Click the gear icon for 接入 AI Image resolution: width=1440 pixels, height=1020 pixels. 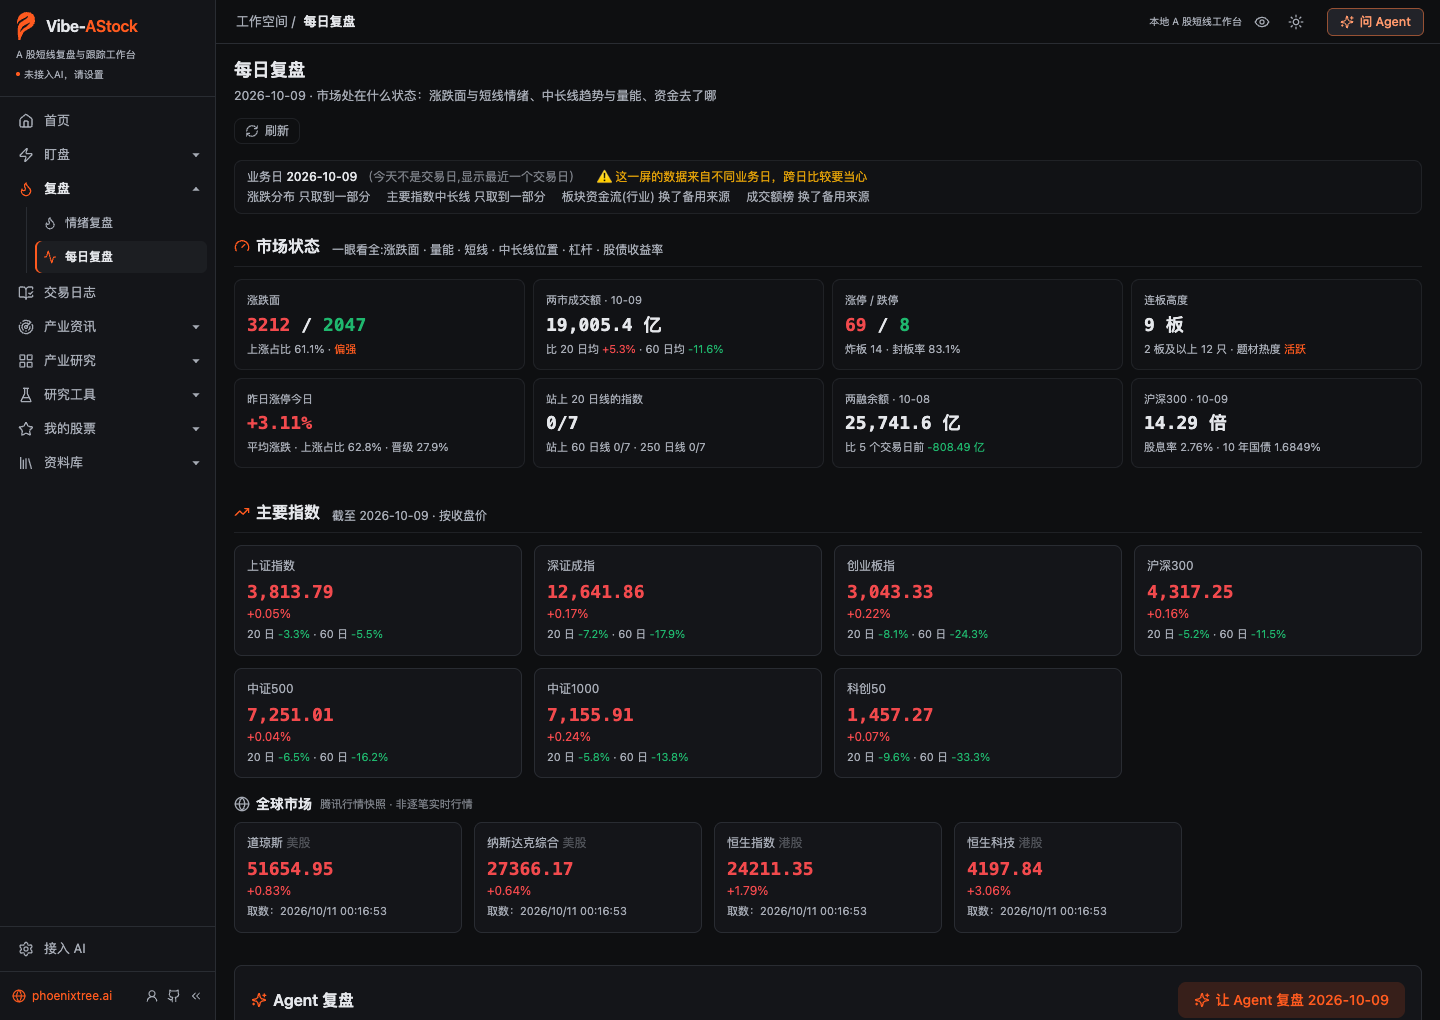(26, 949)
